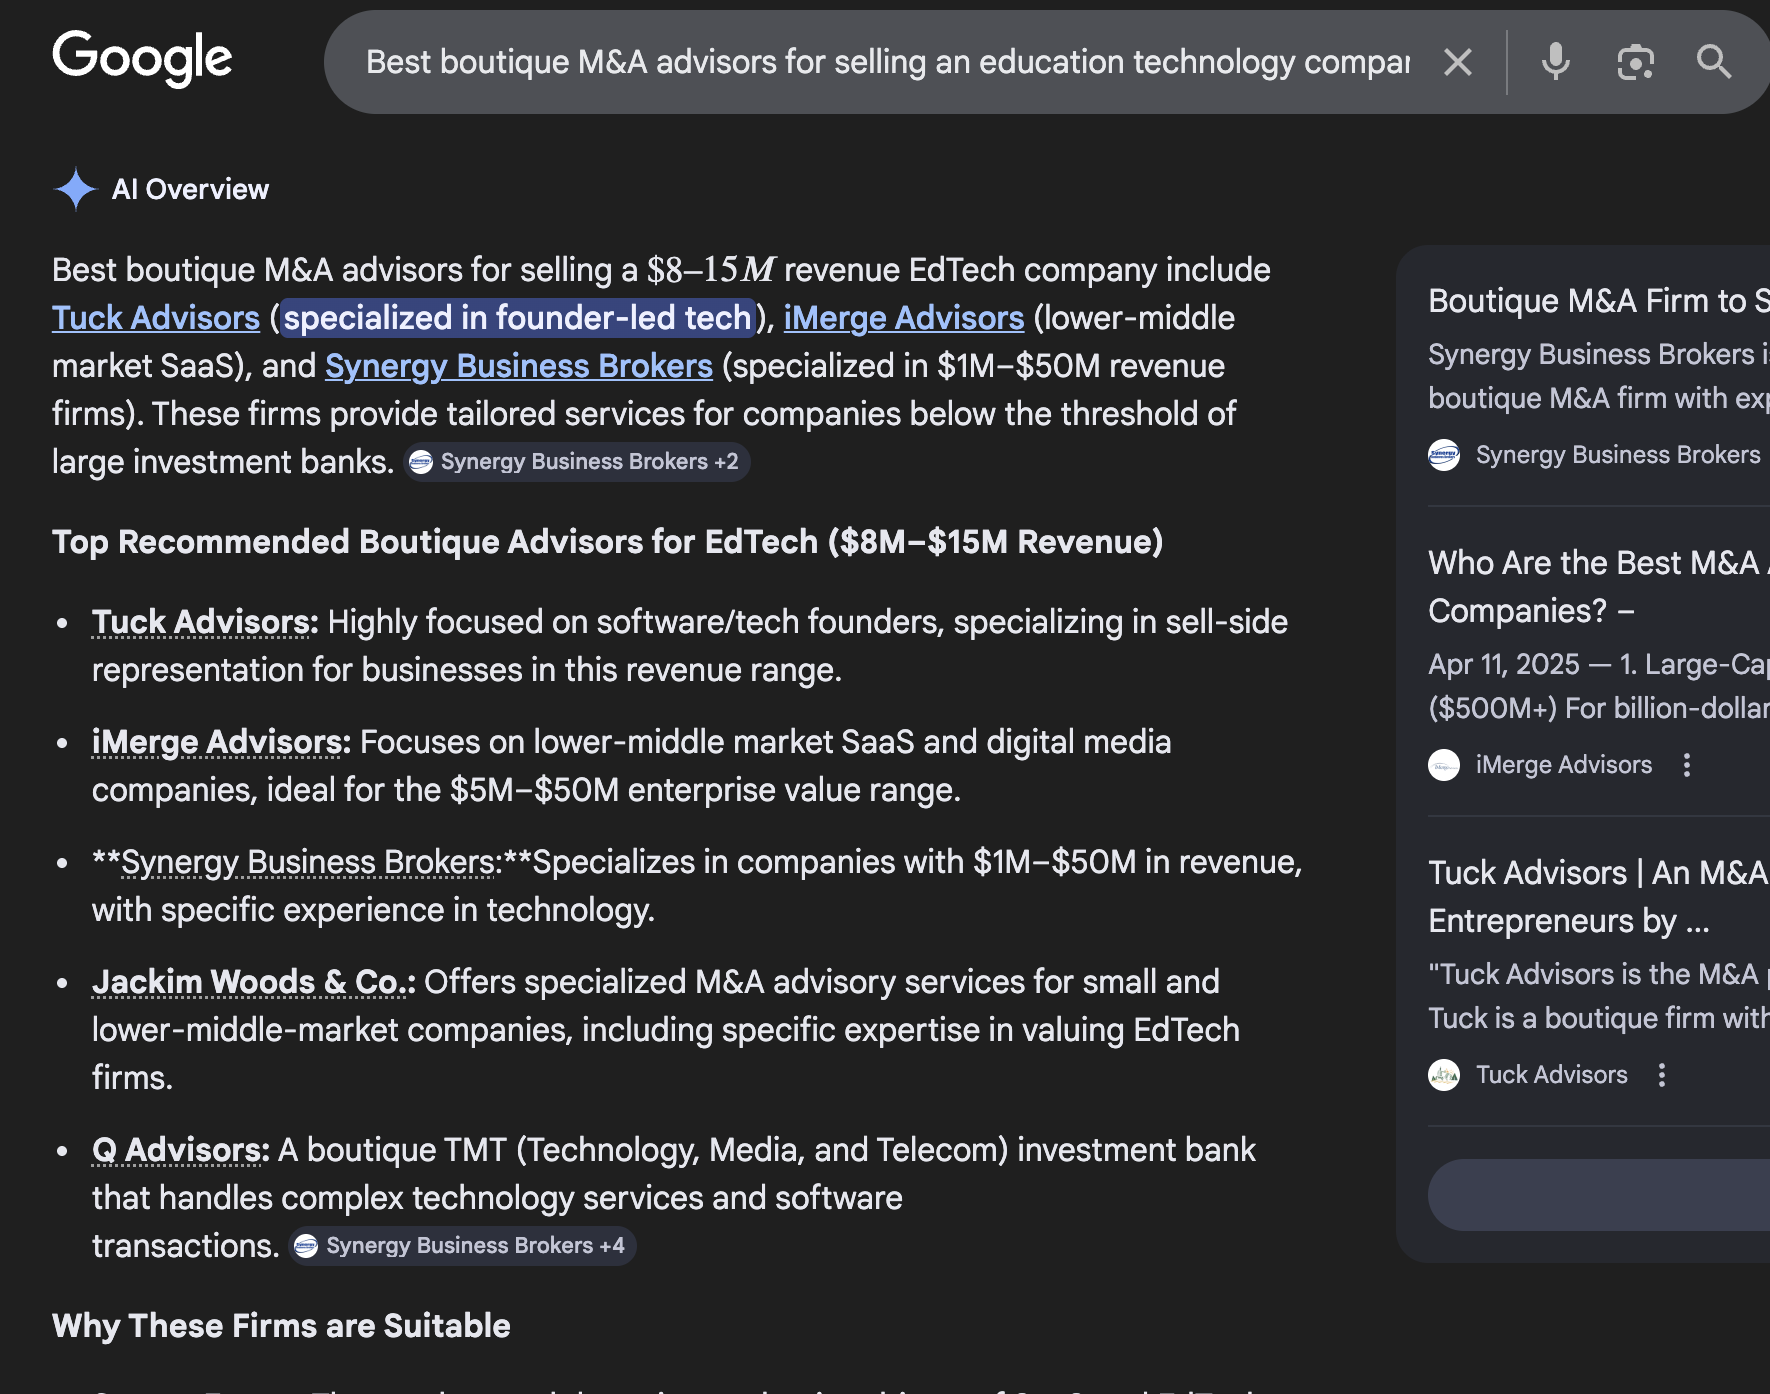1770x1394 pixels.
Task: Click the Synergy Business Brokers favicon in sidebar
Action: [x=1443, y=454]
